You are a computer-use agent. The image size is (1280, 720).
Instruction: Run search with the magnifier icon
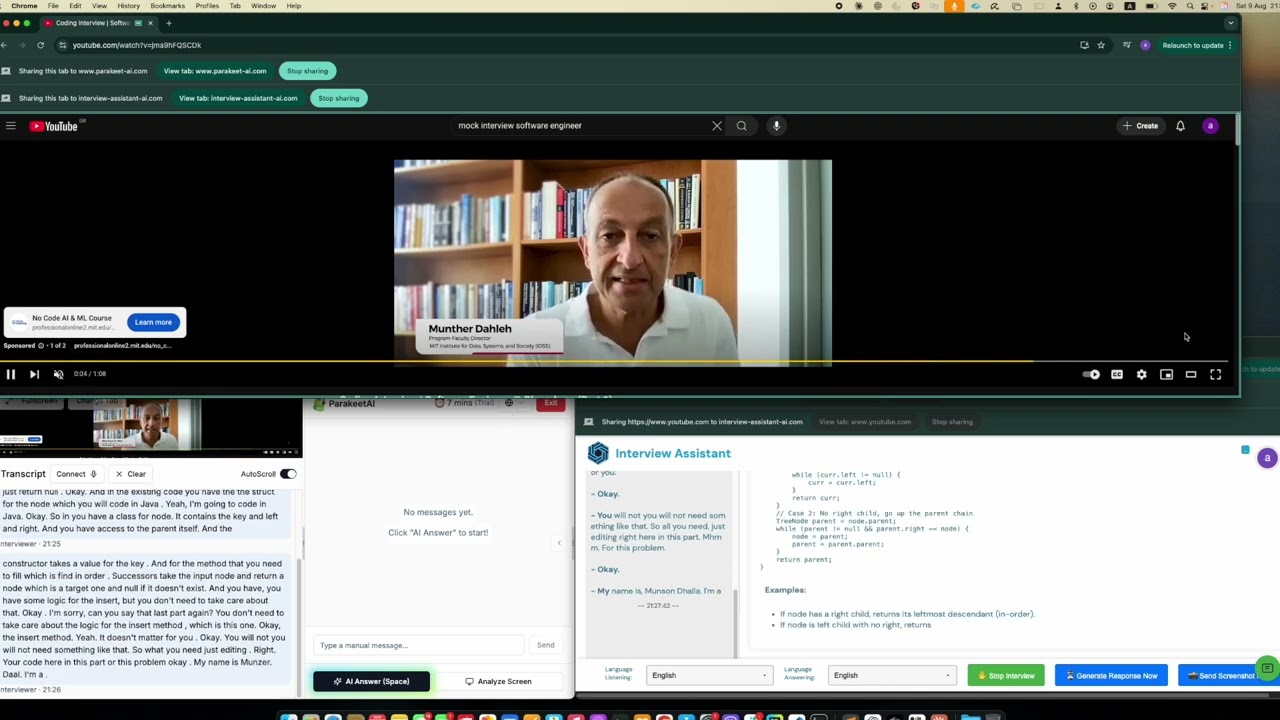pyautogui.click(x=742, y=126)
